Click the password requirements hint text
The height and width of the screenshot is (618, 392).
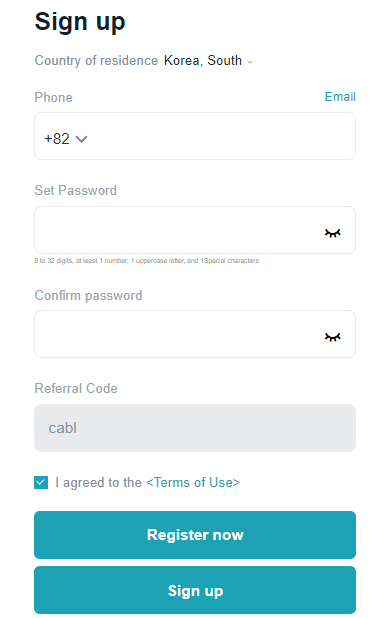(x=147, y=261)
